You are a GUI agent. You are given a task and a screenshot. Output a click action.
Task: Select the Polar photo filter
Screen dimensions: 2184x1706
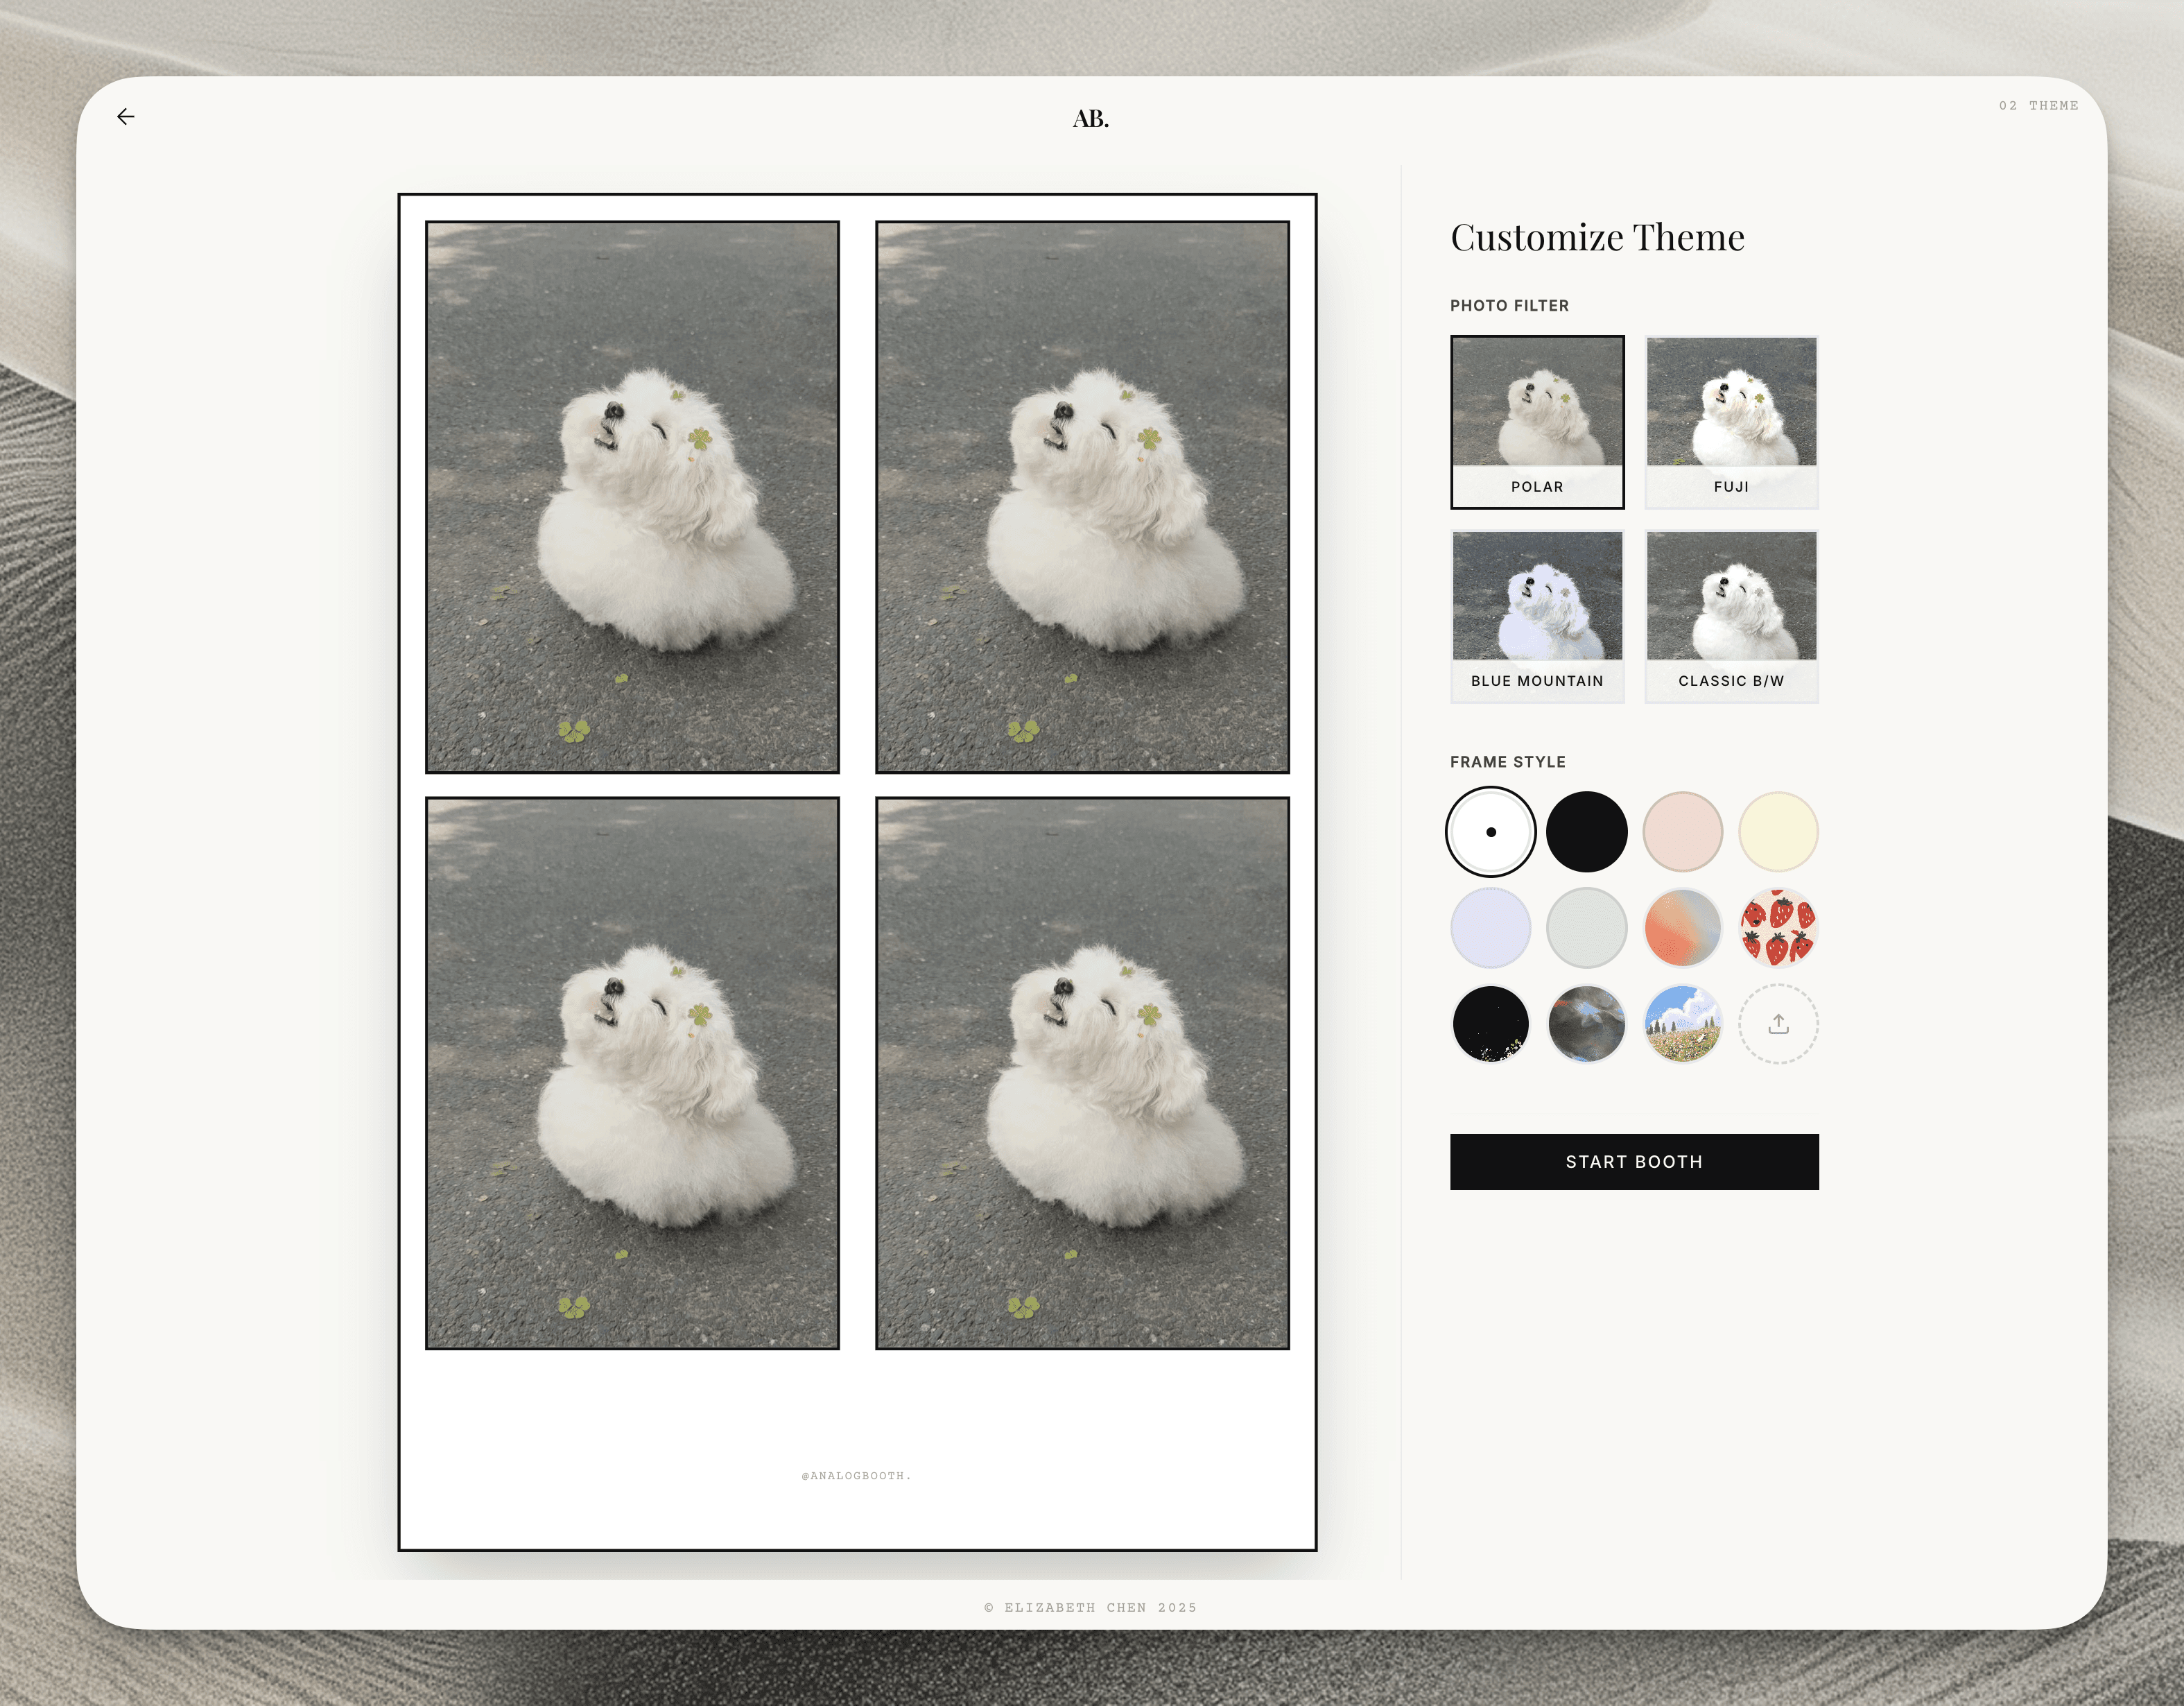pyautogui.click(x=1537, y=421)
